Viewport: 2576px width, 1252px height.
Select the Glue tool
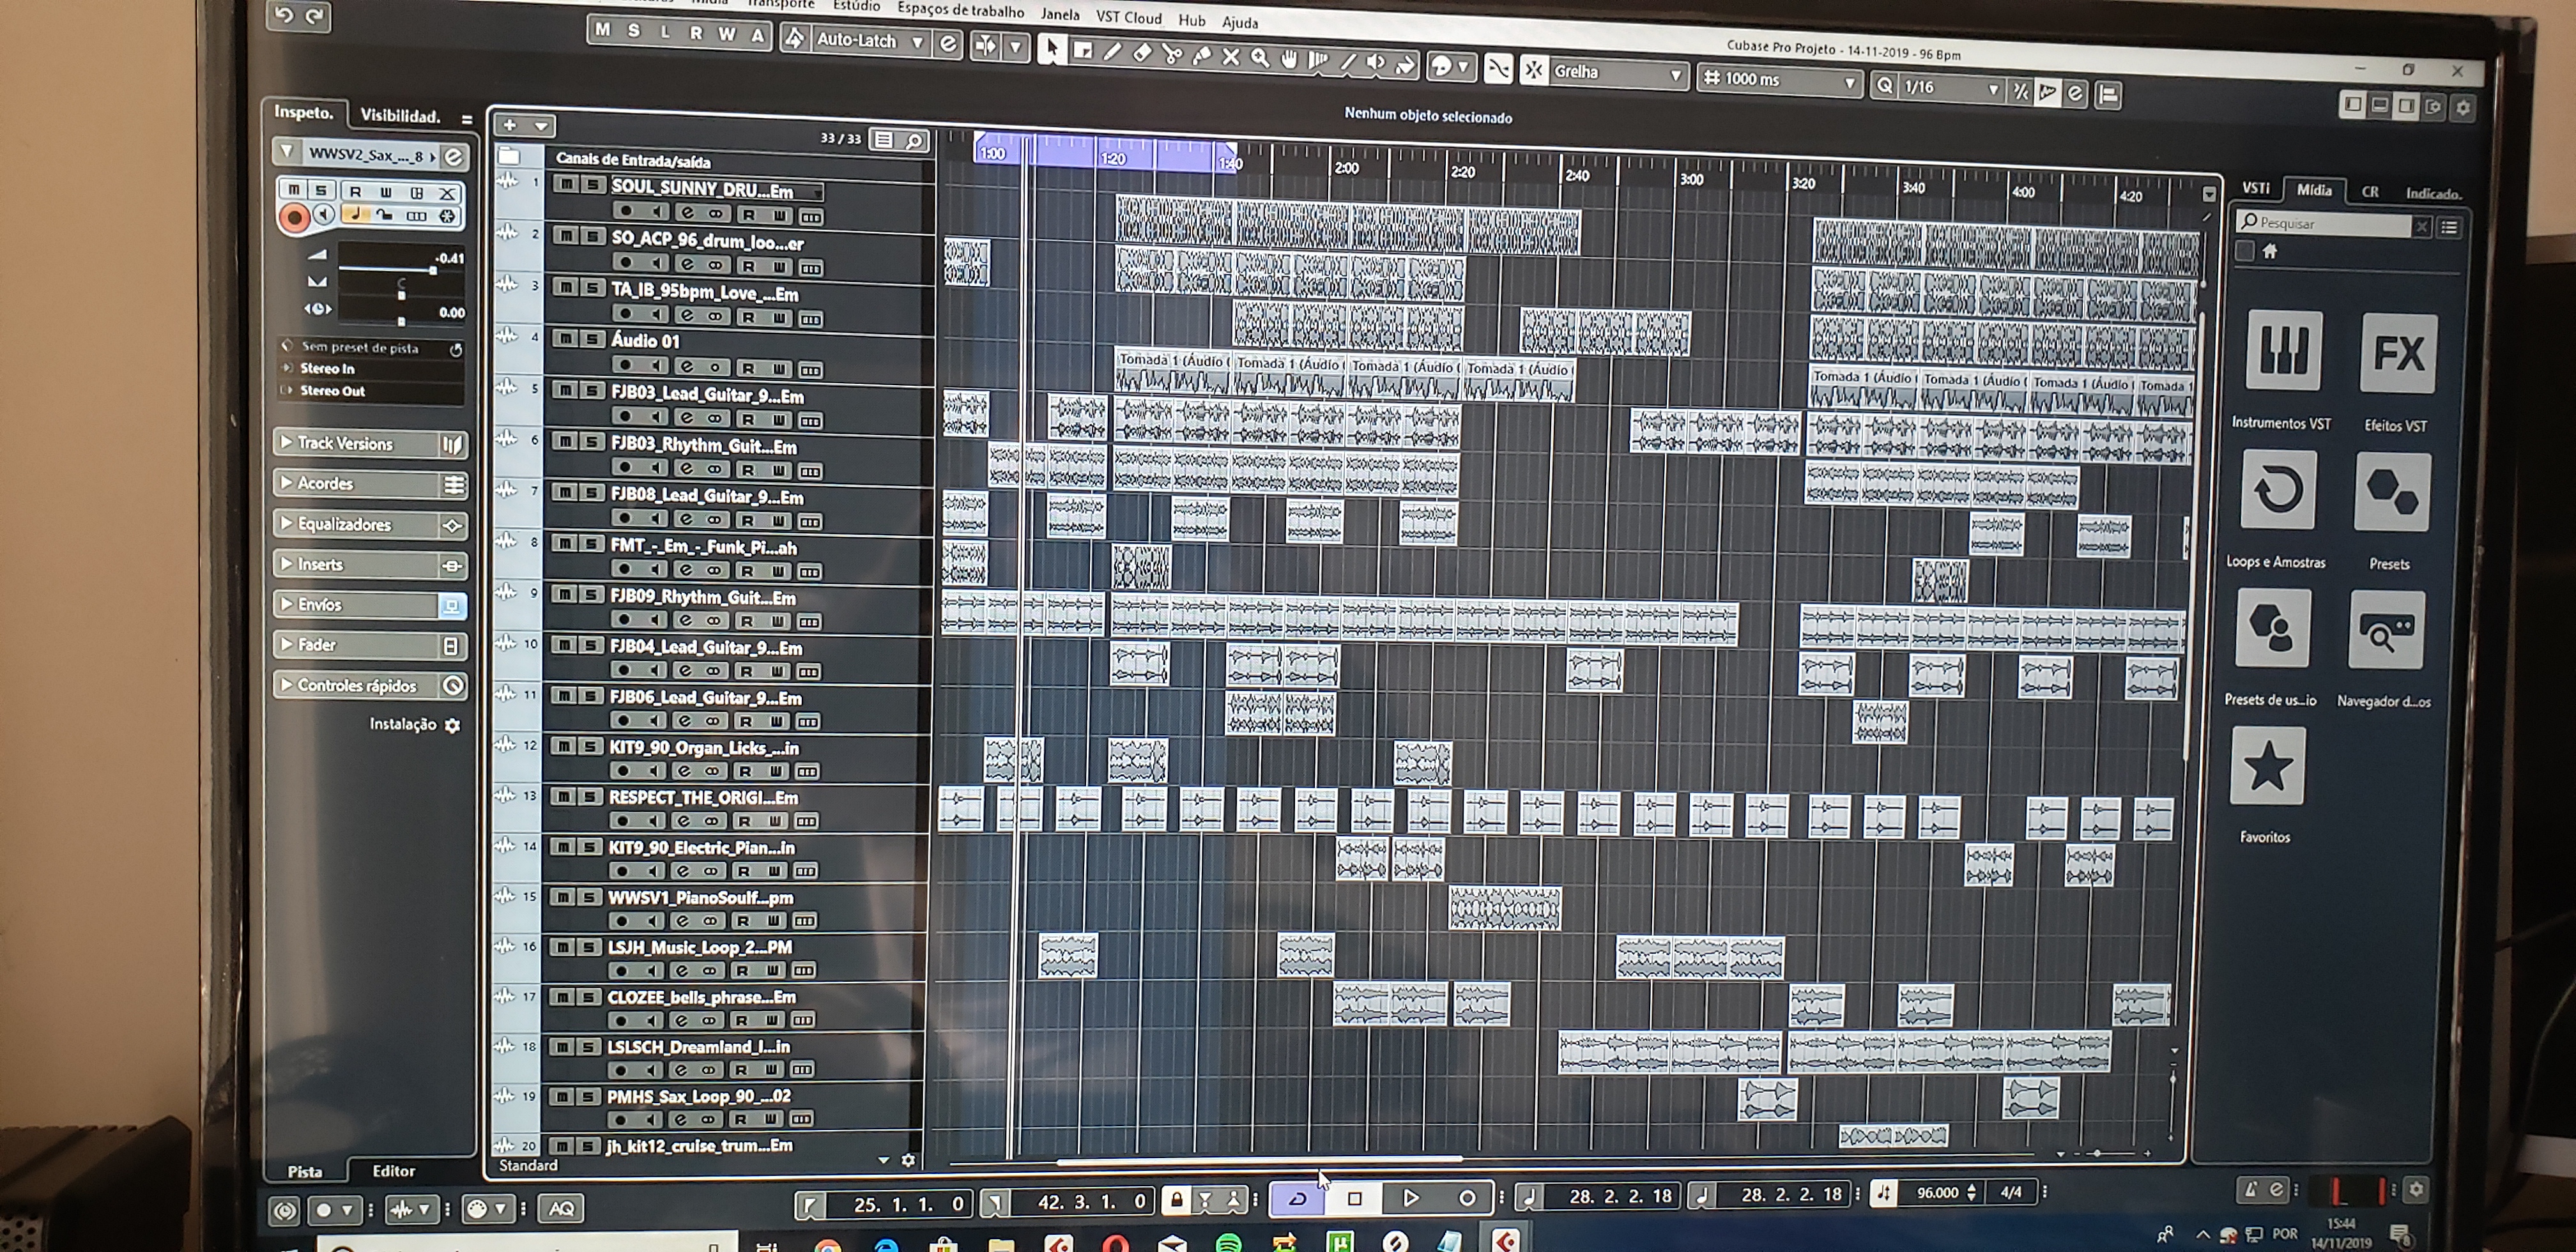[1201, 56]
